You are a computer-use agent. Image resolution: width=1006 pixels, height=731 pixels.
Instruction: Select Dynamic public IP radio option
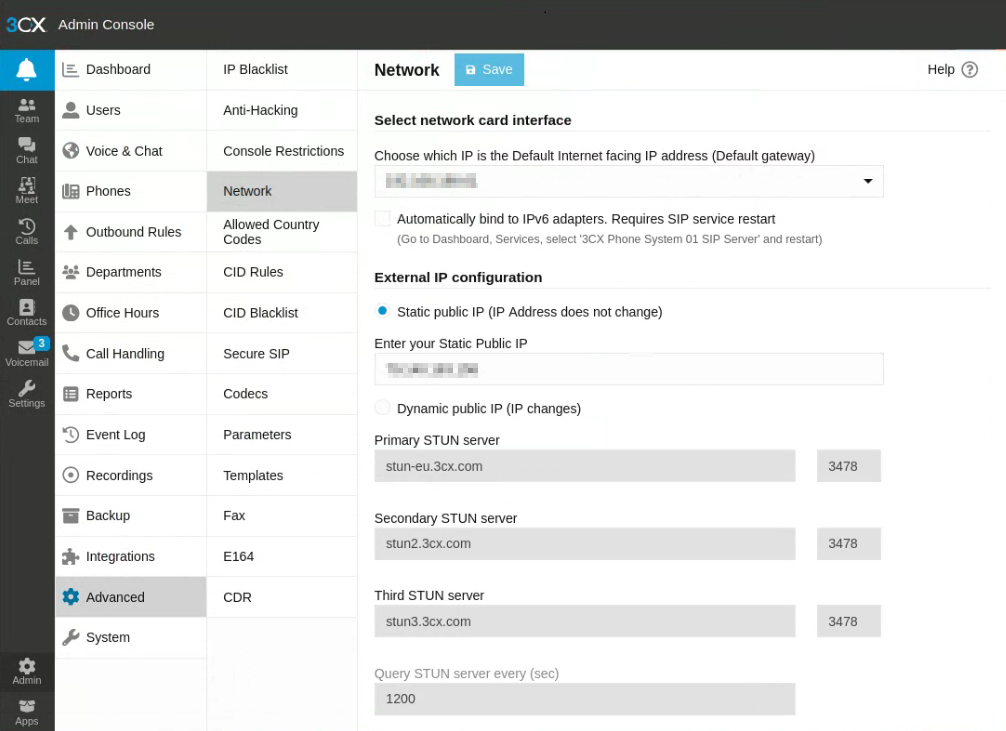tap(382, 408)
